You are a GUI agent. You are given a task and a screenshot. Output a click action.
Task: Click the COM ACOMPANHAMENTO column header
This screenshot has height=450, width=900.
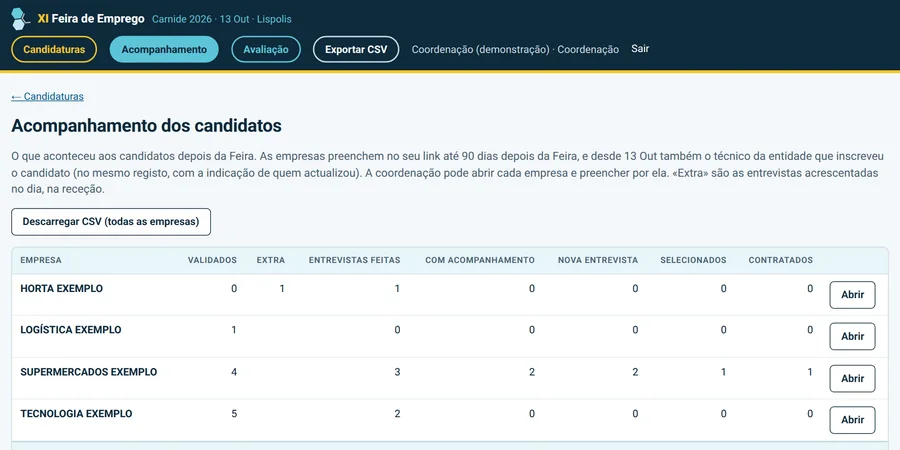tap(480, 260)
